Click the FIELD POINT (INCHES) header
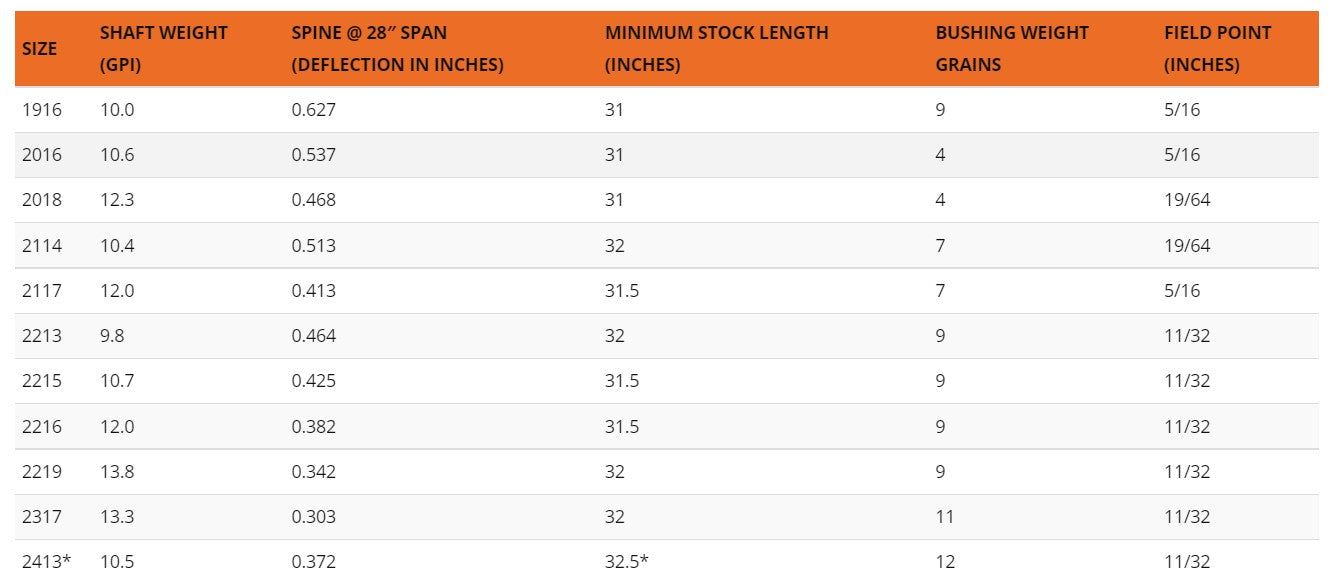The width and height of the screenshot is (1333, 588). pyautogui.click(x=1217, y=48)
